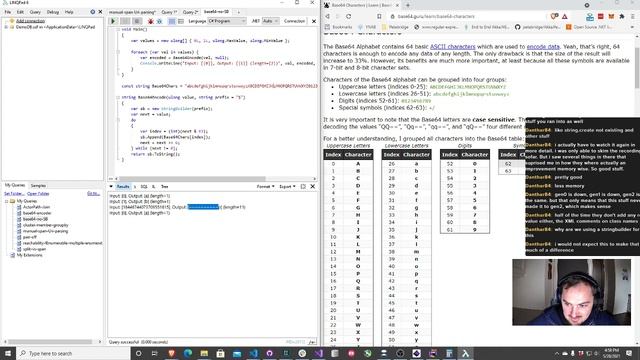Open Microsoft Edge from the taskbar
The height and width of the screenshot is (360, 640).
[188, 353]
